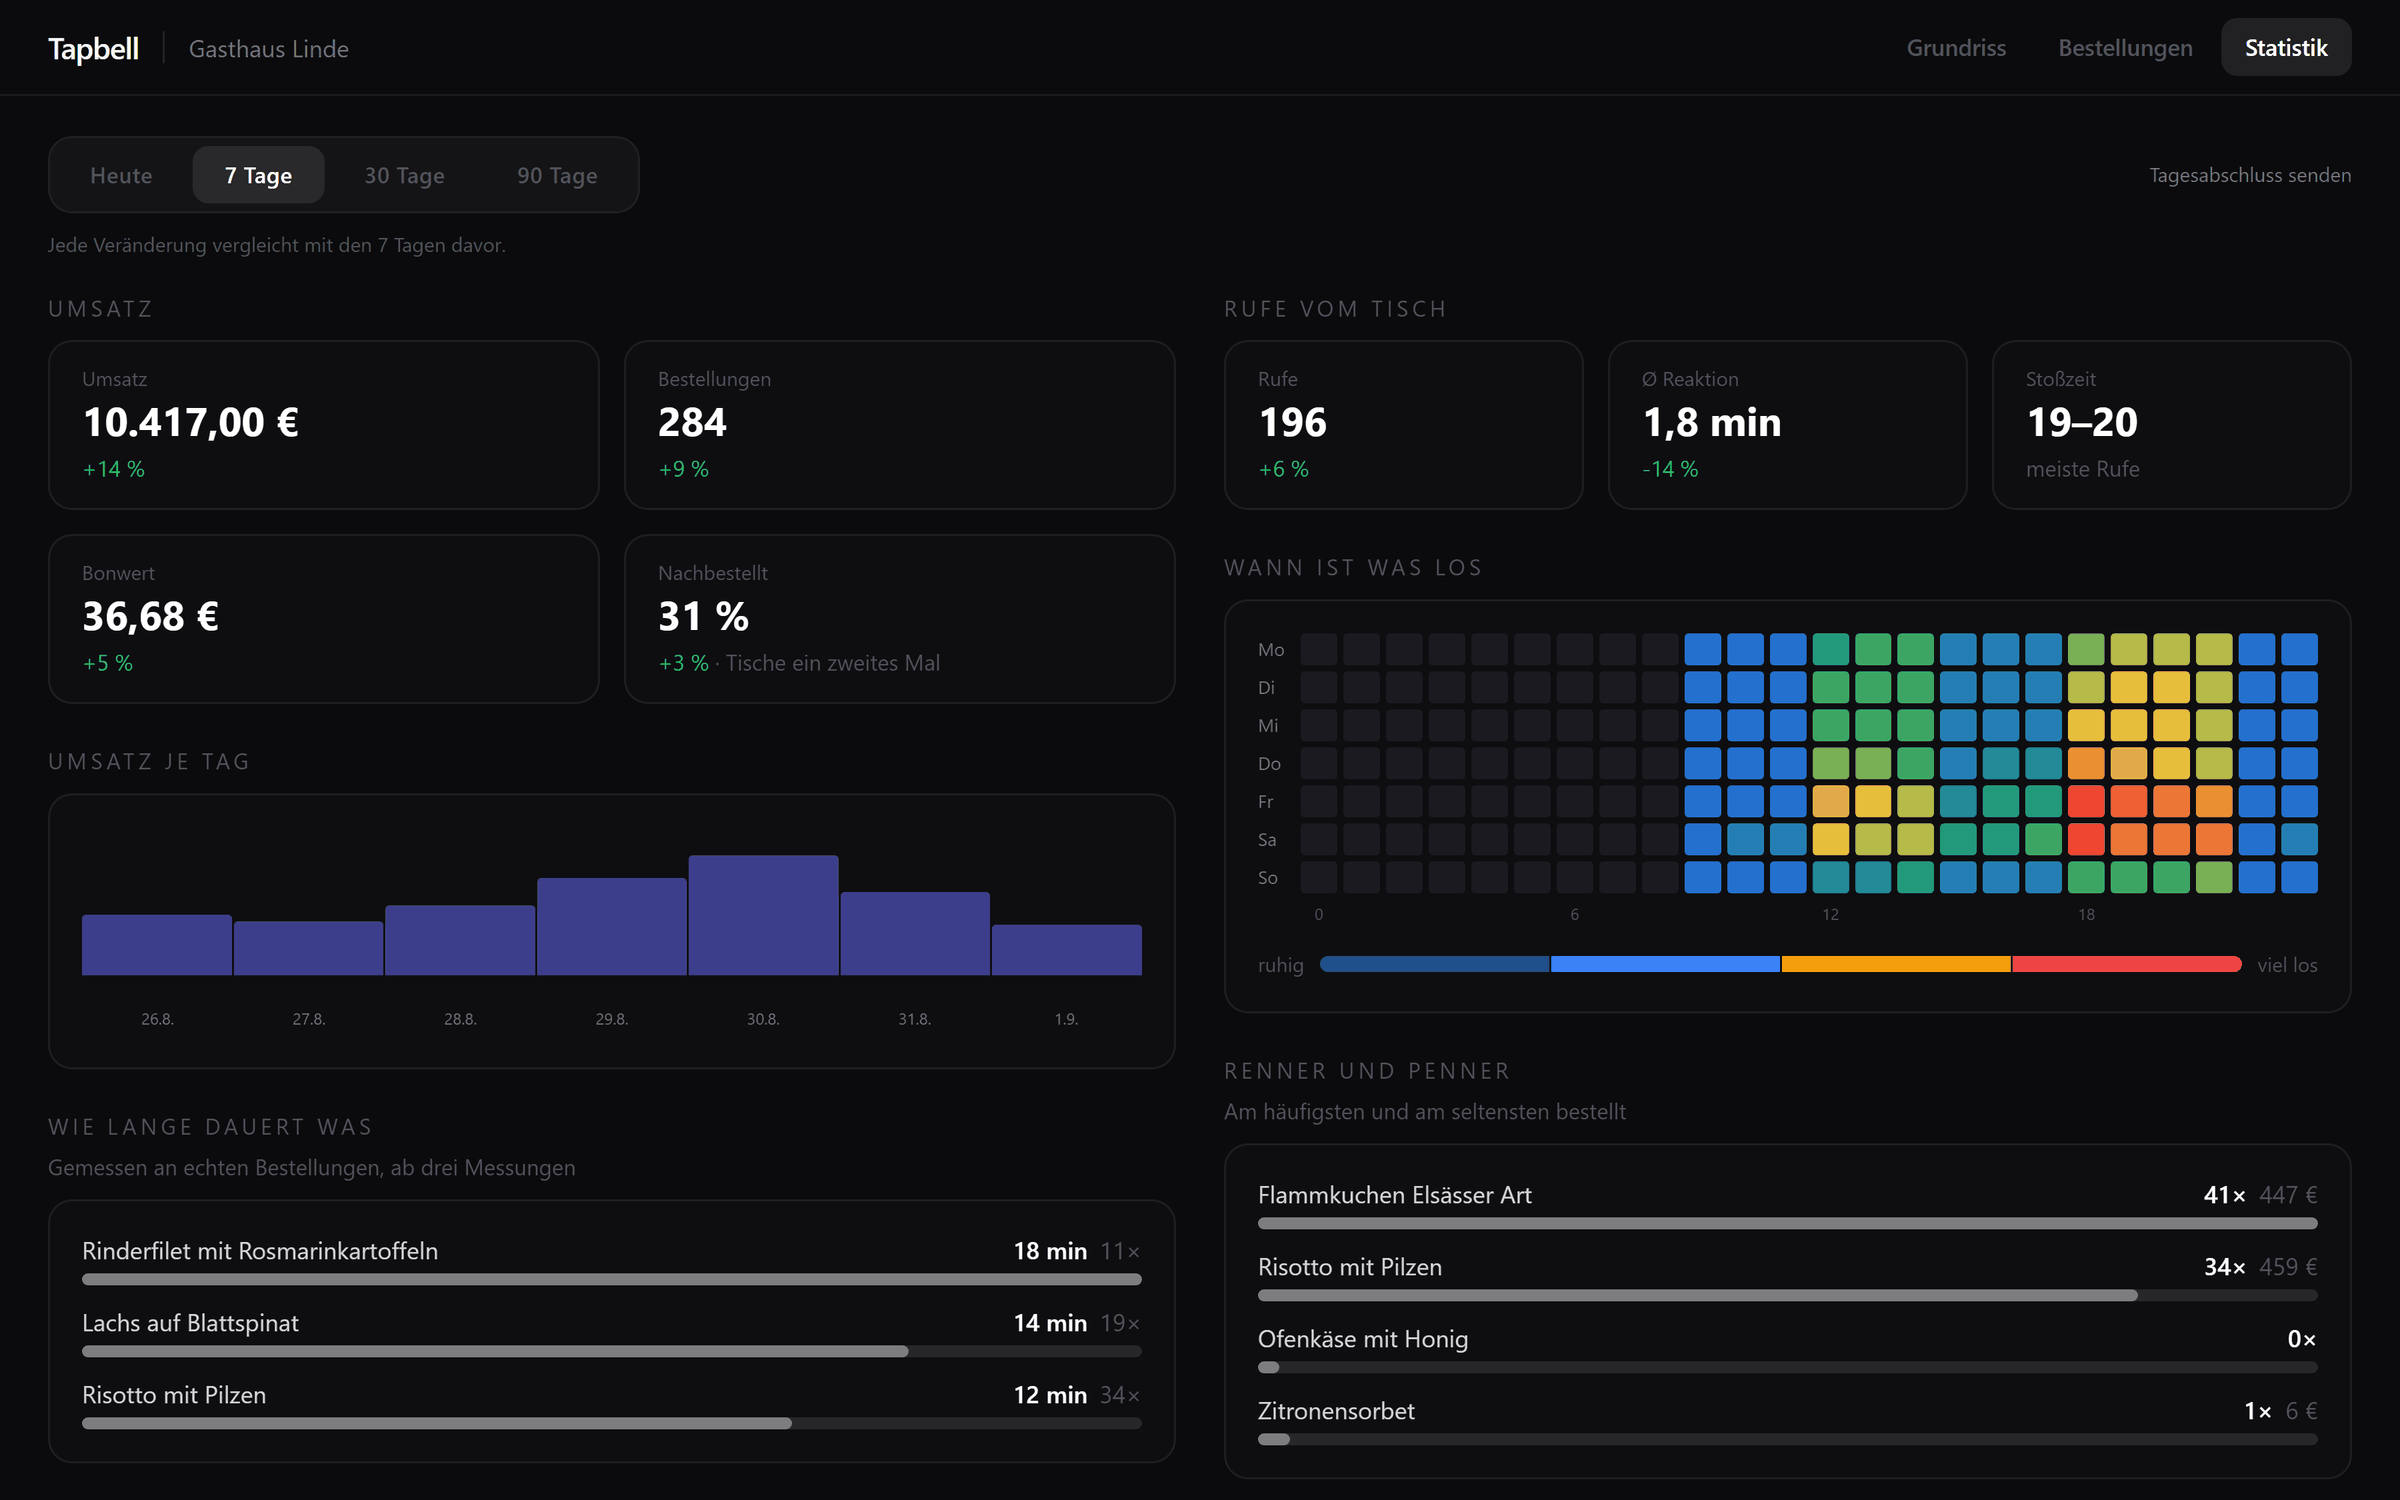Click the revenue bar for 27.8.

(309, 948)
